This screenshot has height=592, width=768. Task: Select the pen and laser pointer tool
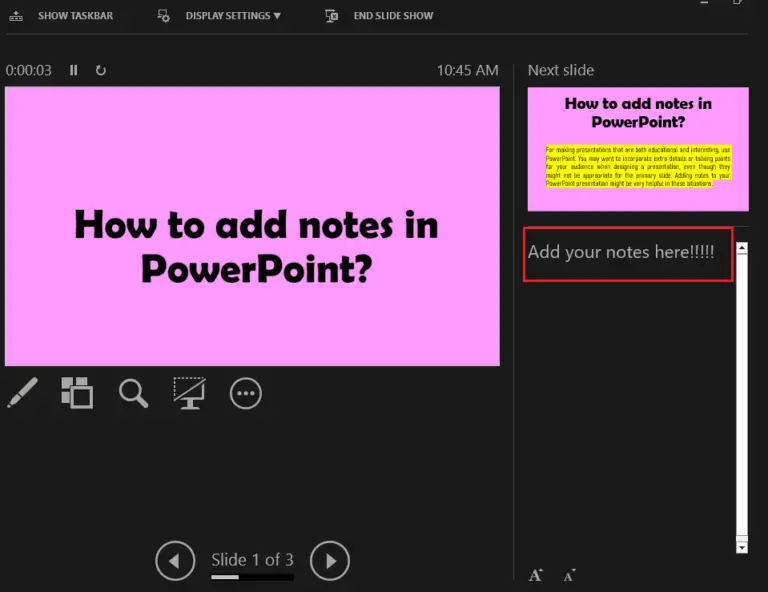click(22, 393)
